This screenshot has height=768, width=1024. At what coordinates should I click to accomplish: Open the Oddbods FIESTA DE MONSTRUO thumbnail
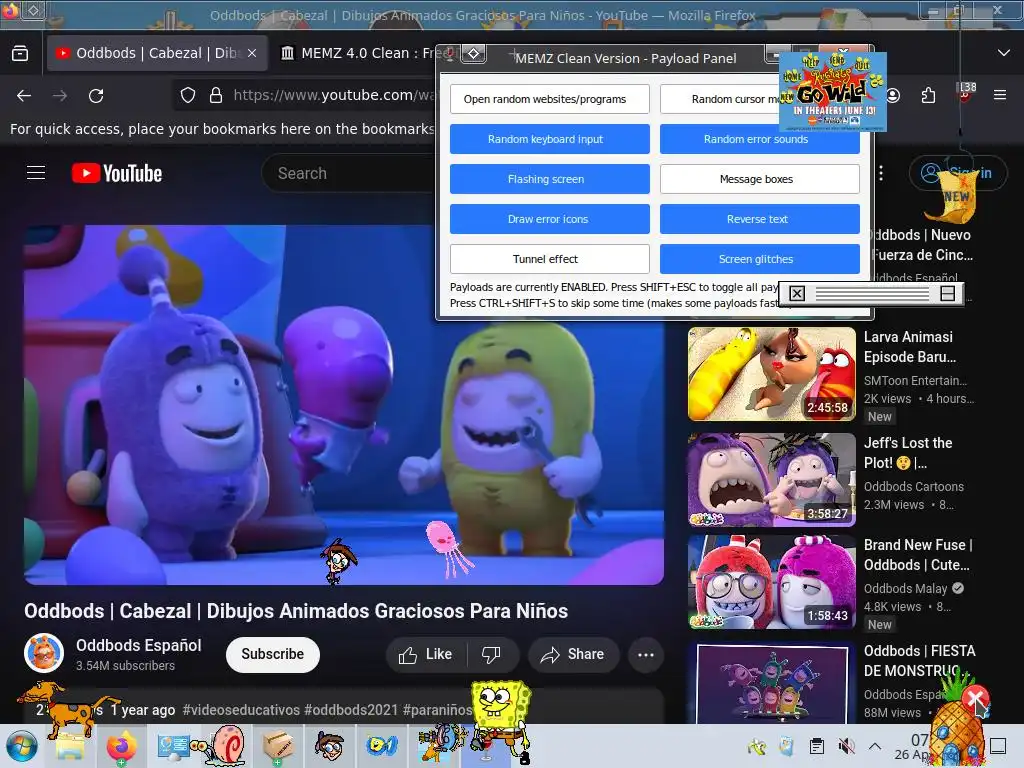click(771, 682)
